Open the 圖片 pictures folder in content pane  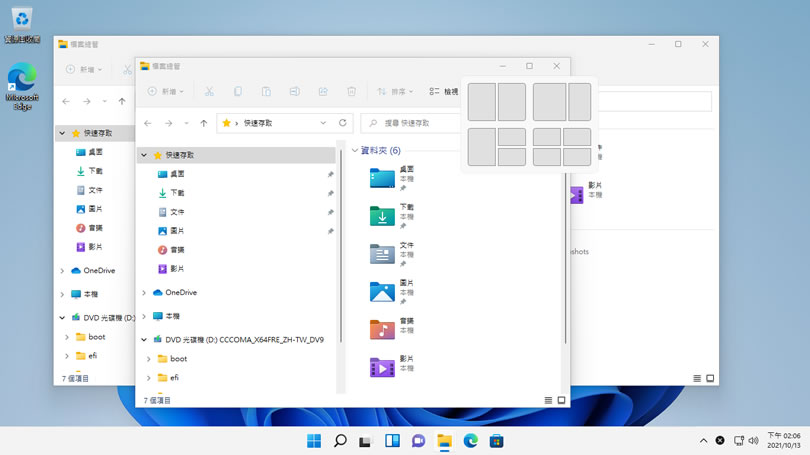click(x=382, y=292)
